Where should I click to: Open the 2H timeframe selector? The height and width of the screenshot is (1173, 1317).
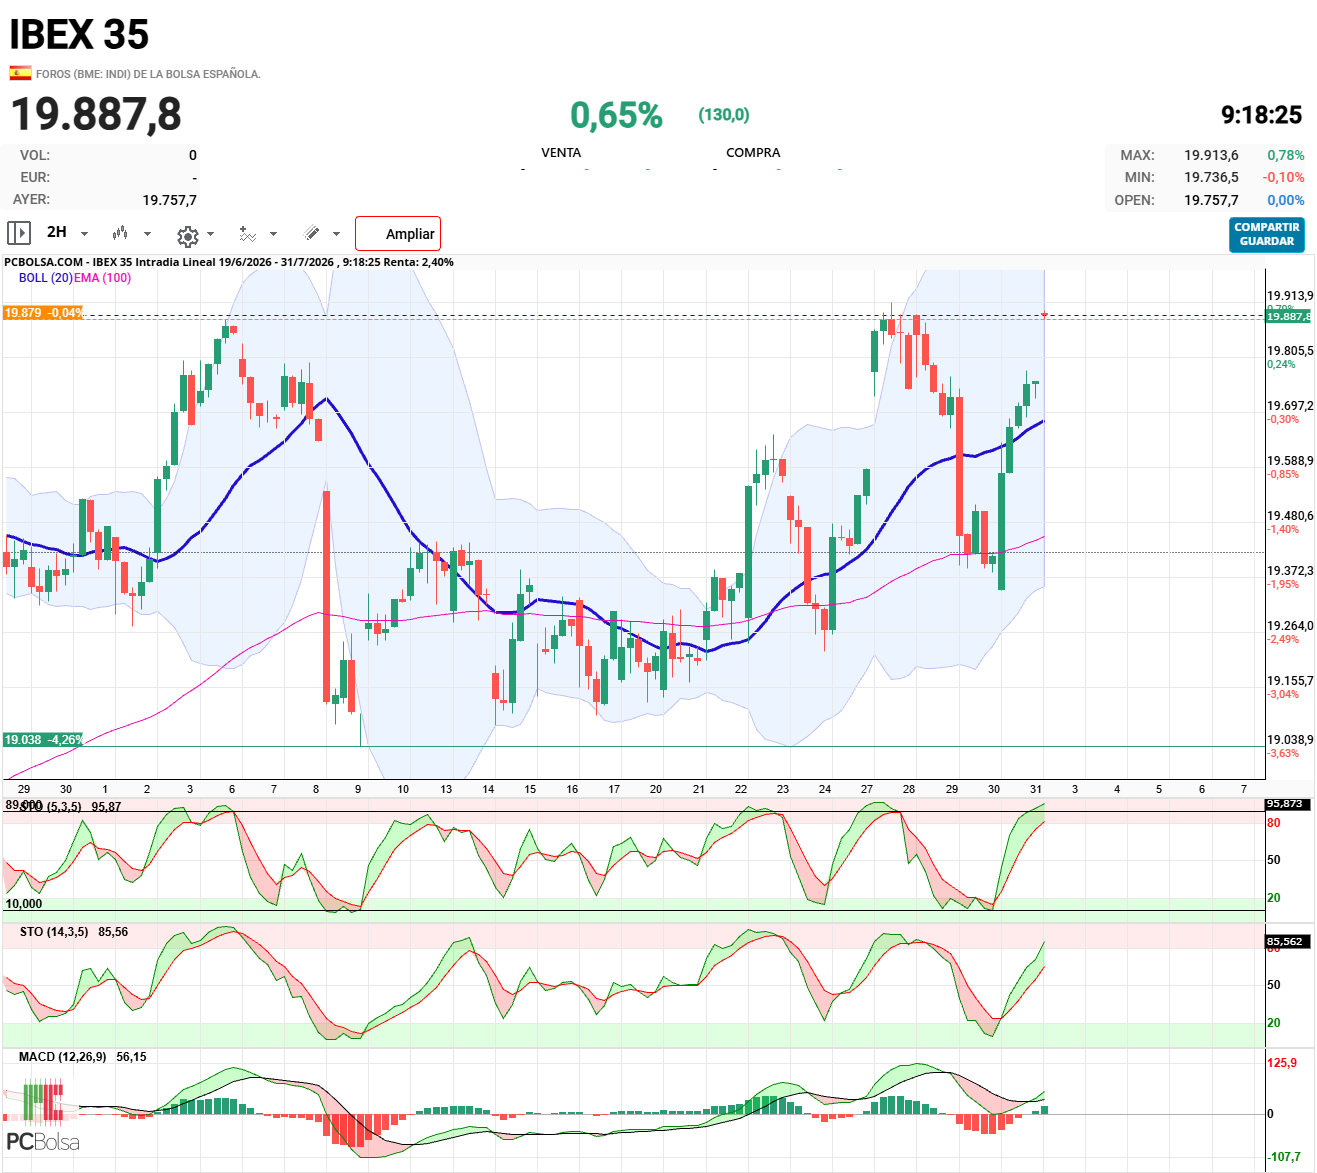pos(57,232)
